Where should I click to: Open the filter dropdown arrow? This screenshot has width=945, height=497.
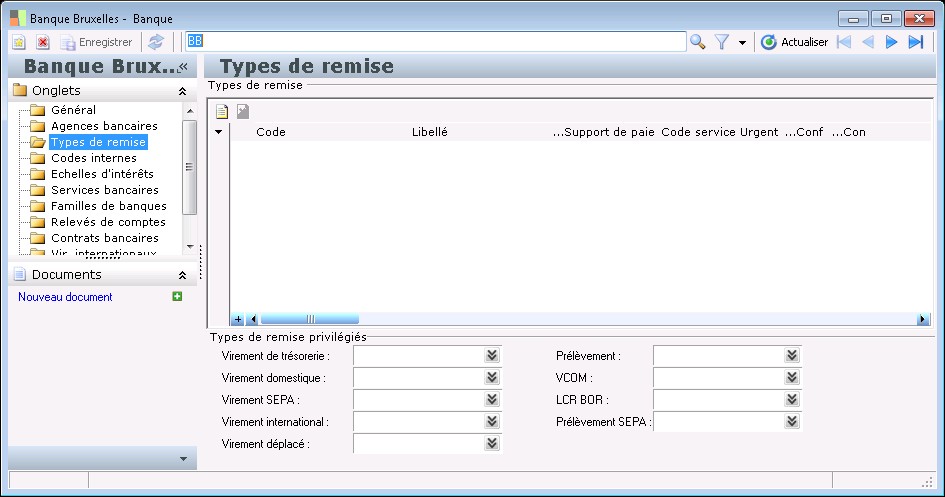point(742,43)
